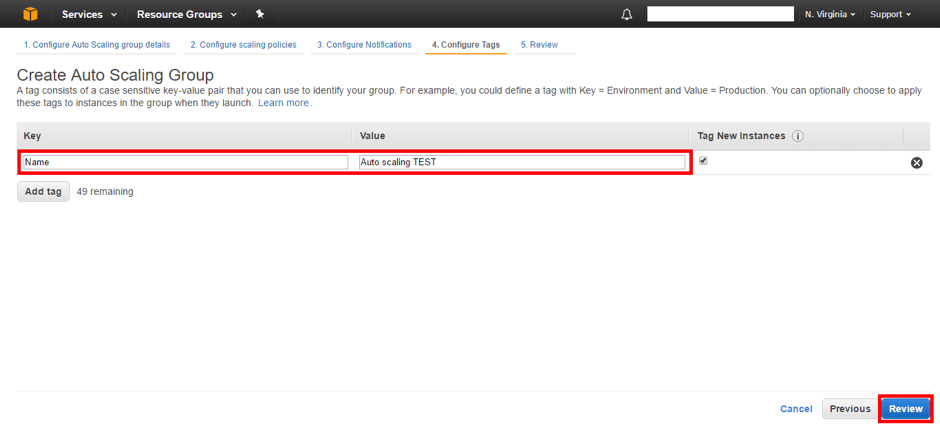
Task: Click the AWS cube logo icon
Action: click(30, 14)
